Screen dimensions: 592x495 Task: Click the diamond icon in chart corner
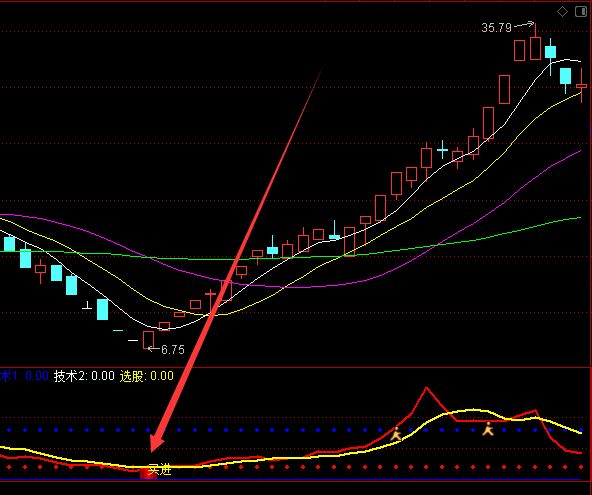click(563, 12)
